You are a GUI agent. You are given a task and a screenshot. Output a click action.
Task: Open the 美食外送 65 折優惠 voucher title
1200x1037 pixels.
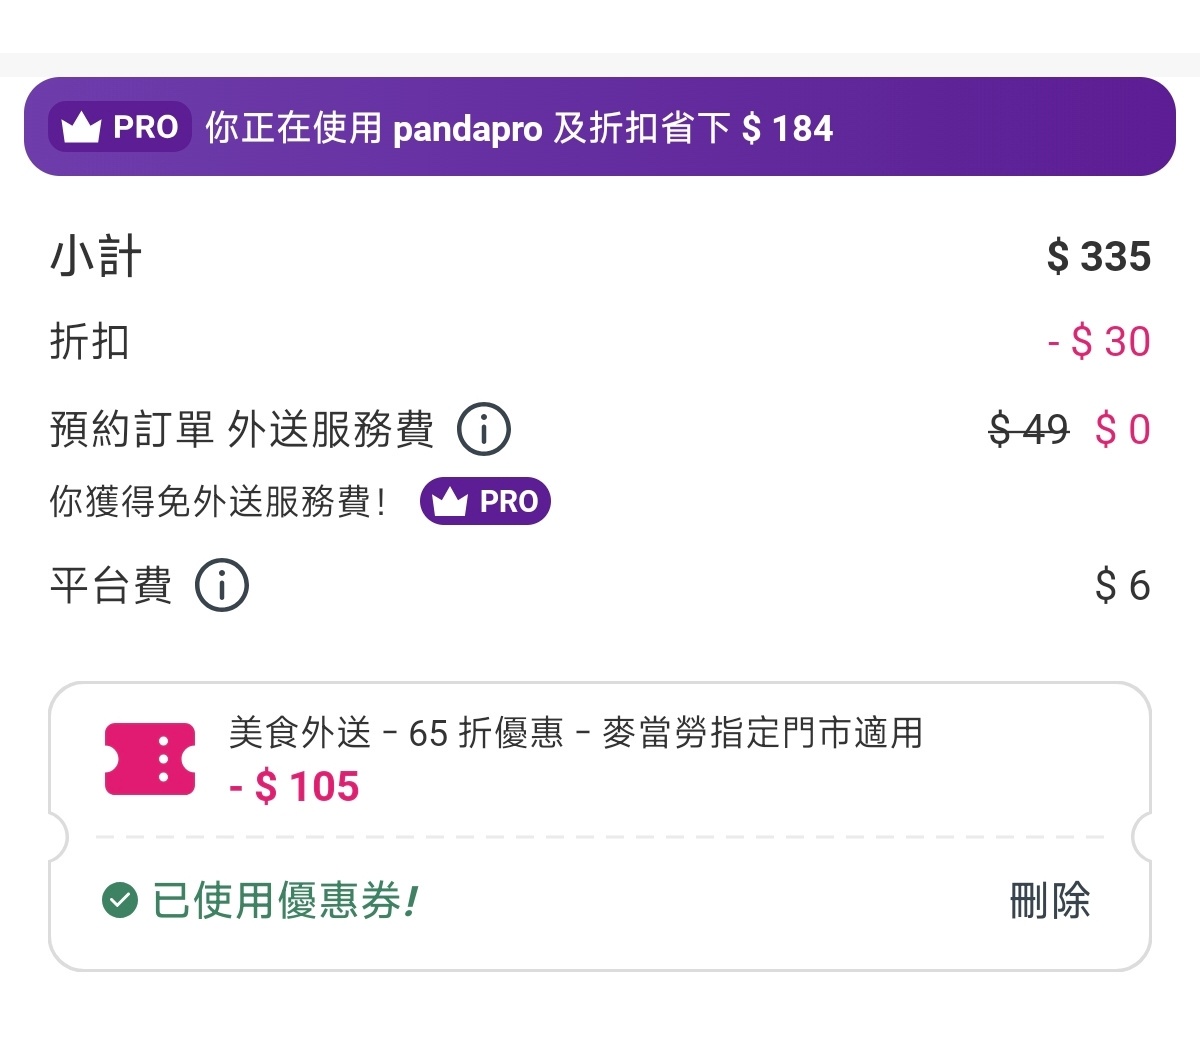pyautogui.click(x=575, y=733)
